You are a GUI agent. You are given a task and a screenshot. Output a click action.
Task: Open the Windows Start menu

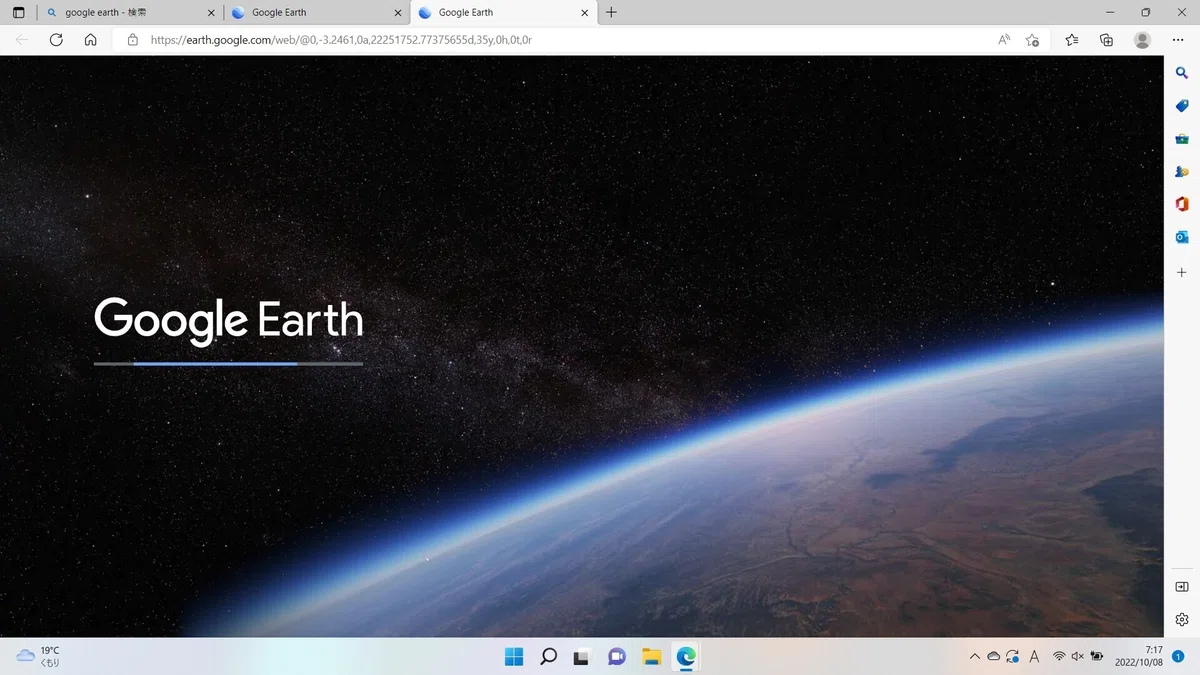coord(514,656)
